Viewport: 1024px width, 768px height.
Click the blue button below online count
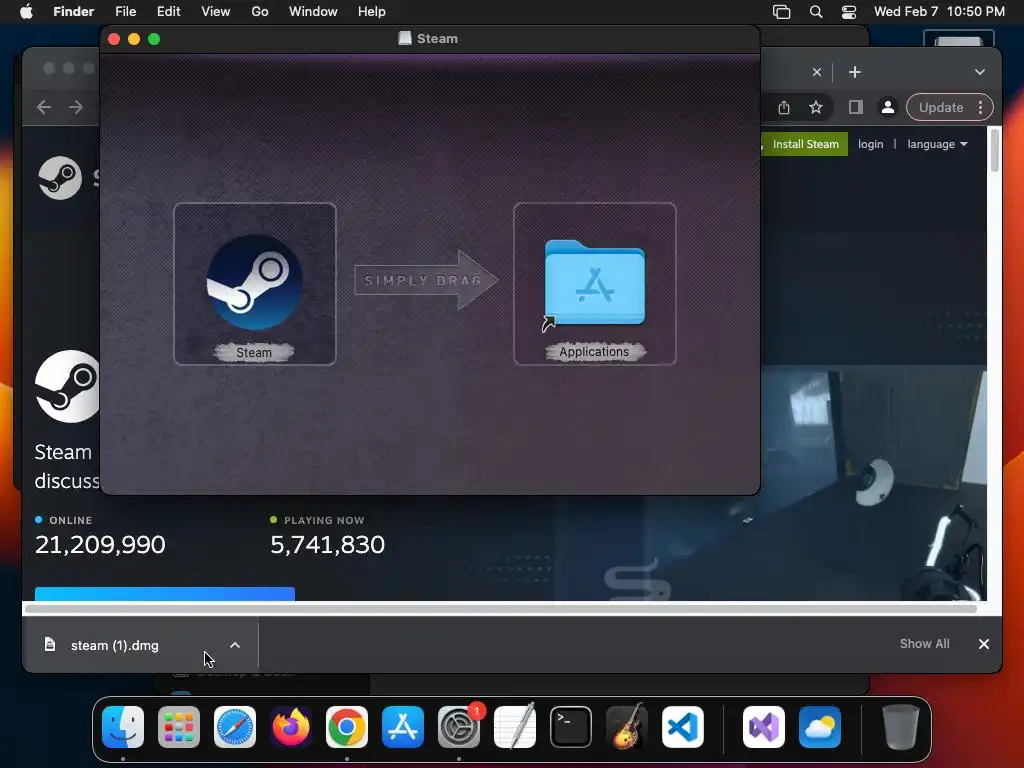165,594
